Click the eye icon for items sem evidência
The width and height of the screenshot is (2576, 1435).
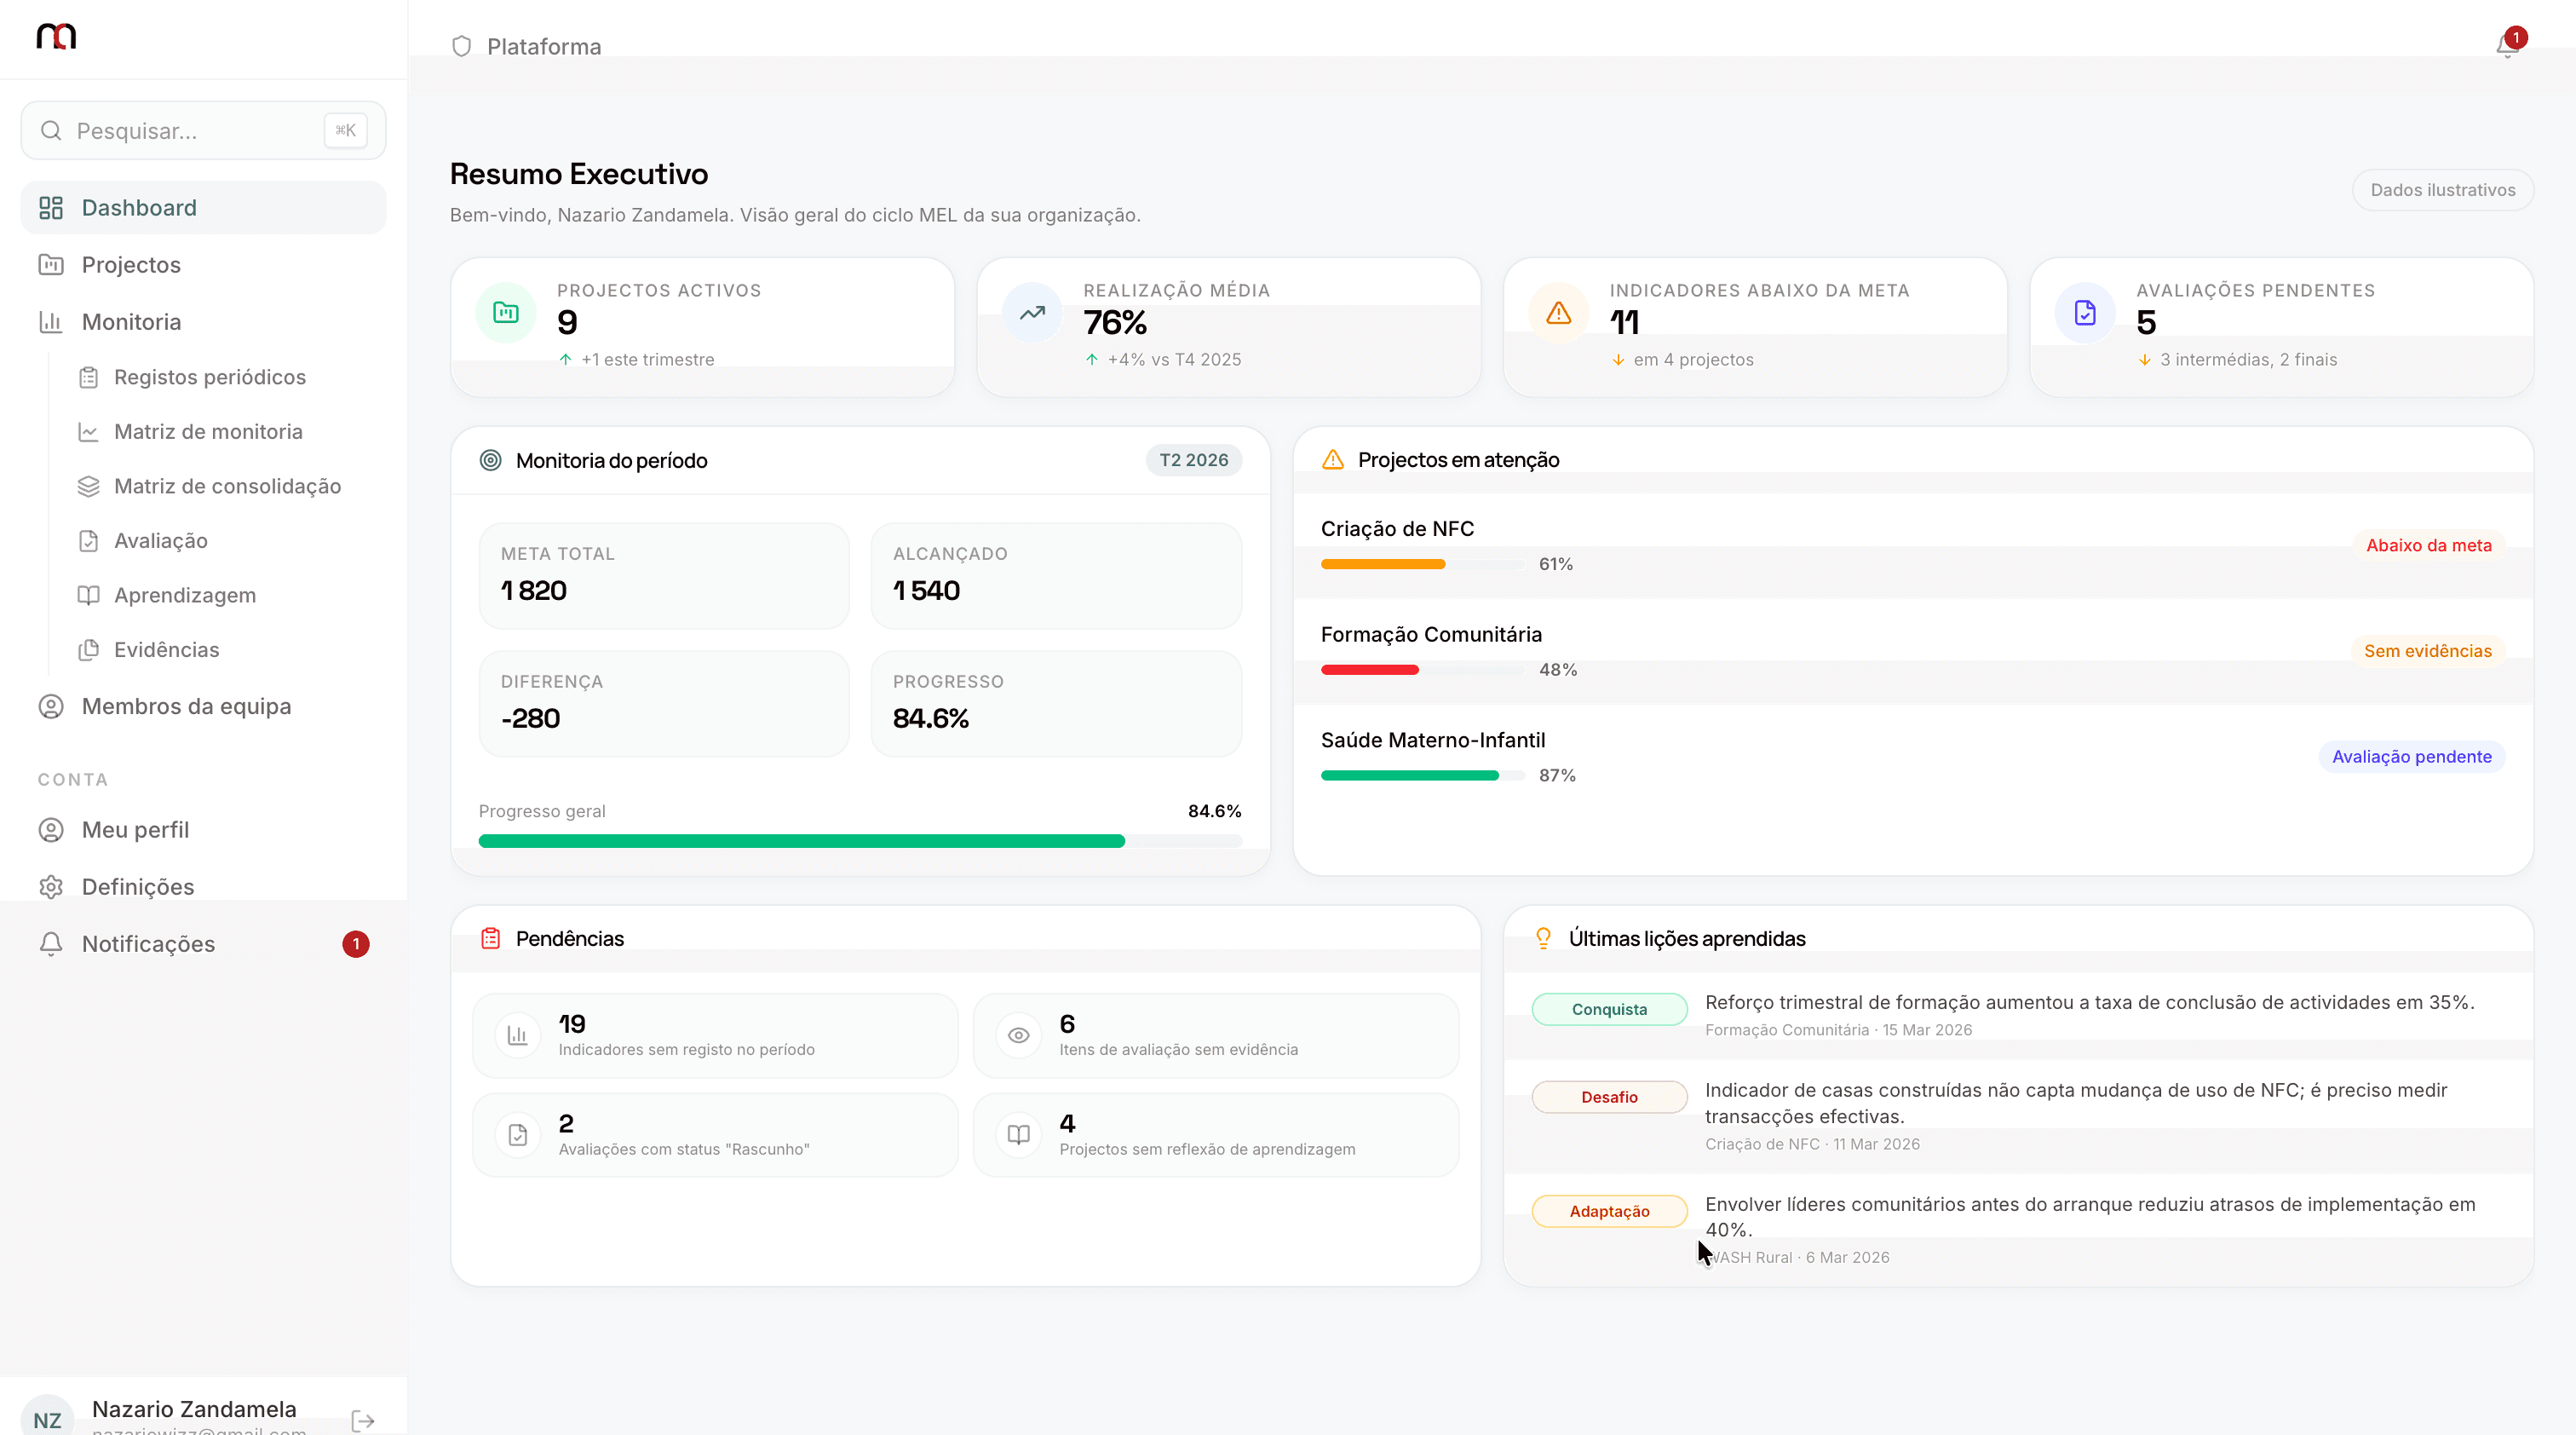pyautogui.click(x=1018, y=1035)
